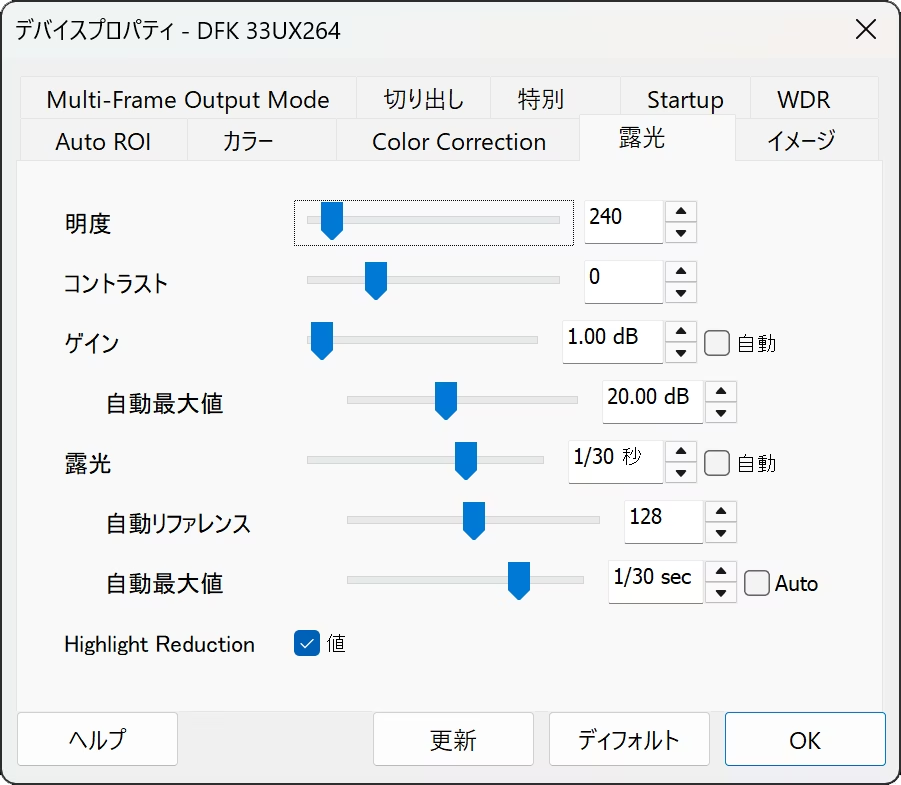Toggle Auto checkbox for exposure maximum

(x=757, y=583)
